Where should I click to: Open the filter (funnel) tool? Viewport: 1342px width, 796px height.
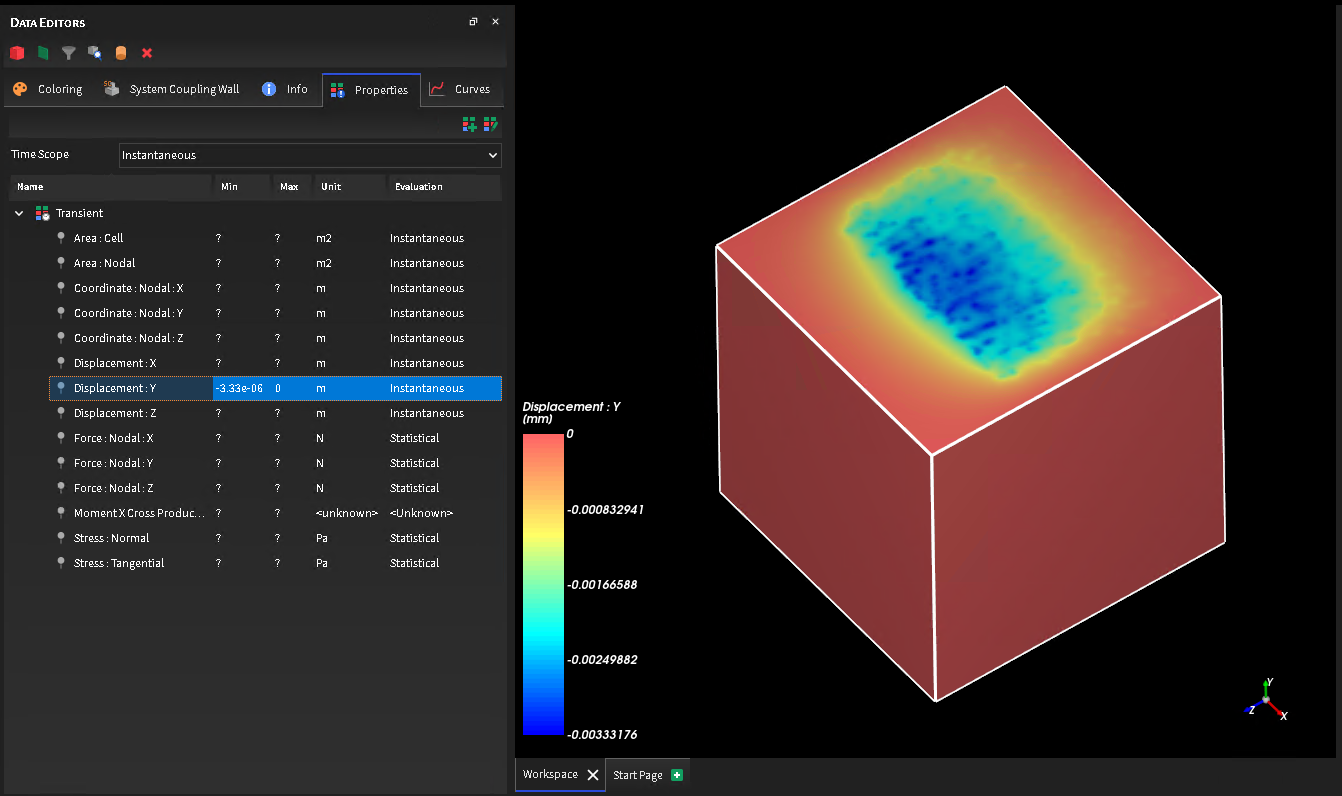click(68, 52)
